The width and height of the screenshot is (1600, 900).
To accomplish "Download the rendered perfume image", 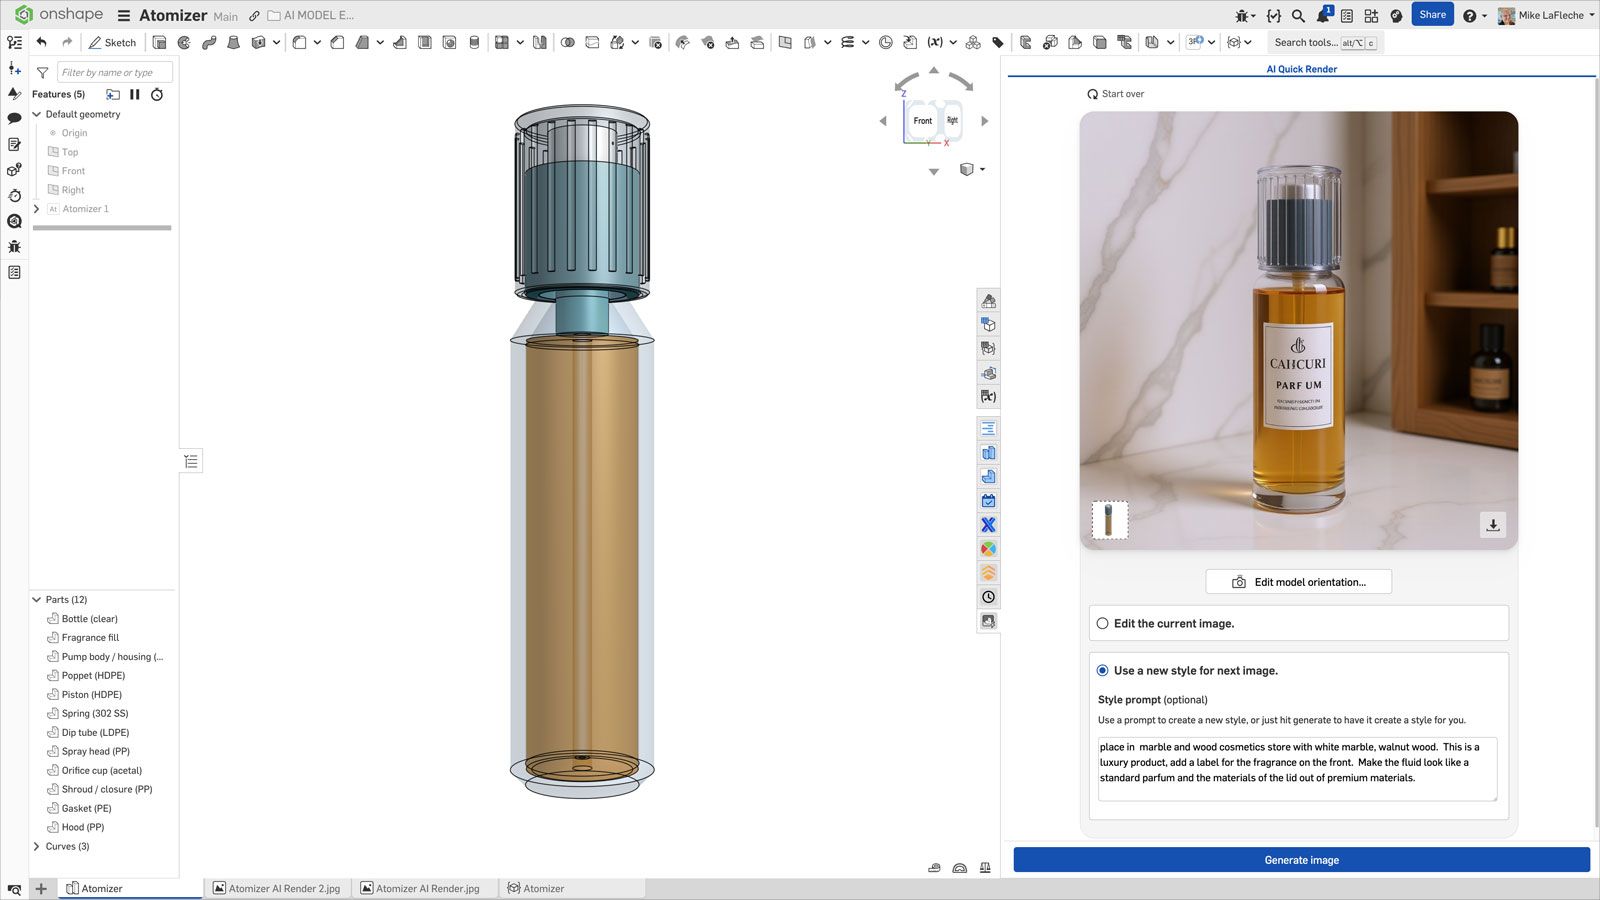I will 1493,525.
